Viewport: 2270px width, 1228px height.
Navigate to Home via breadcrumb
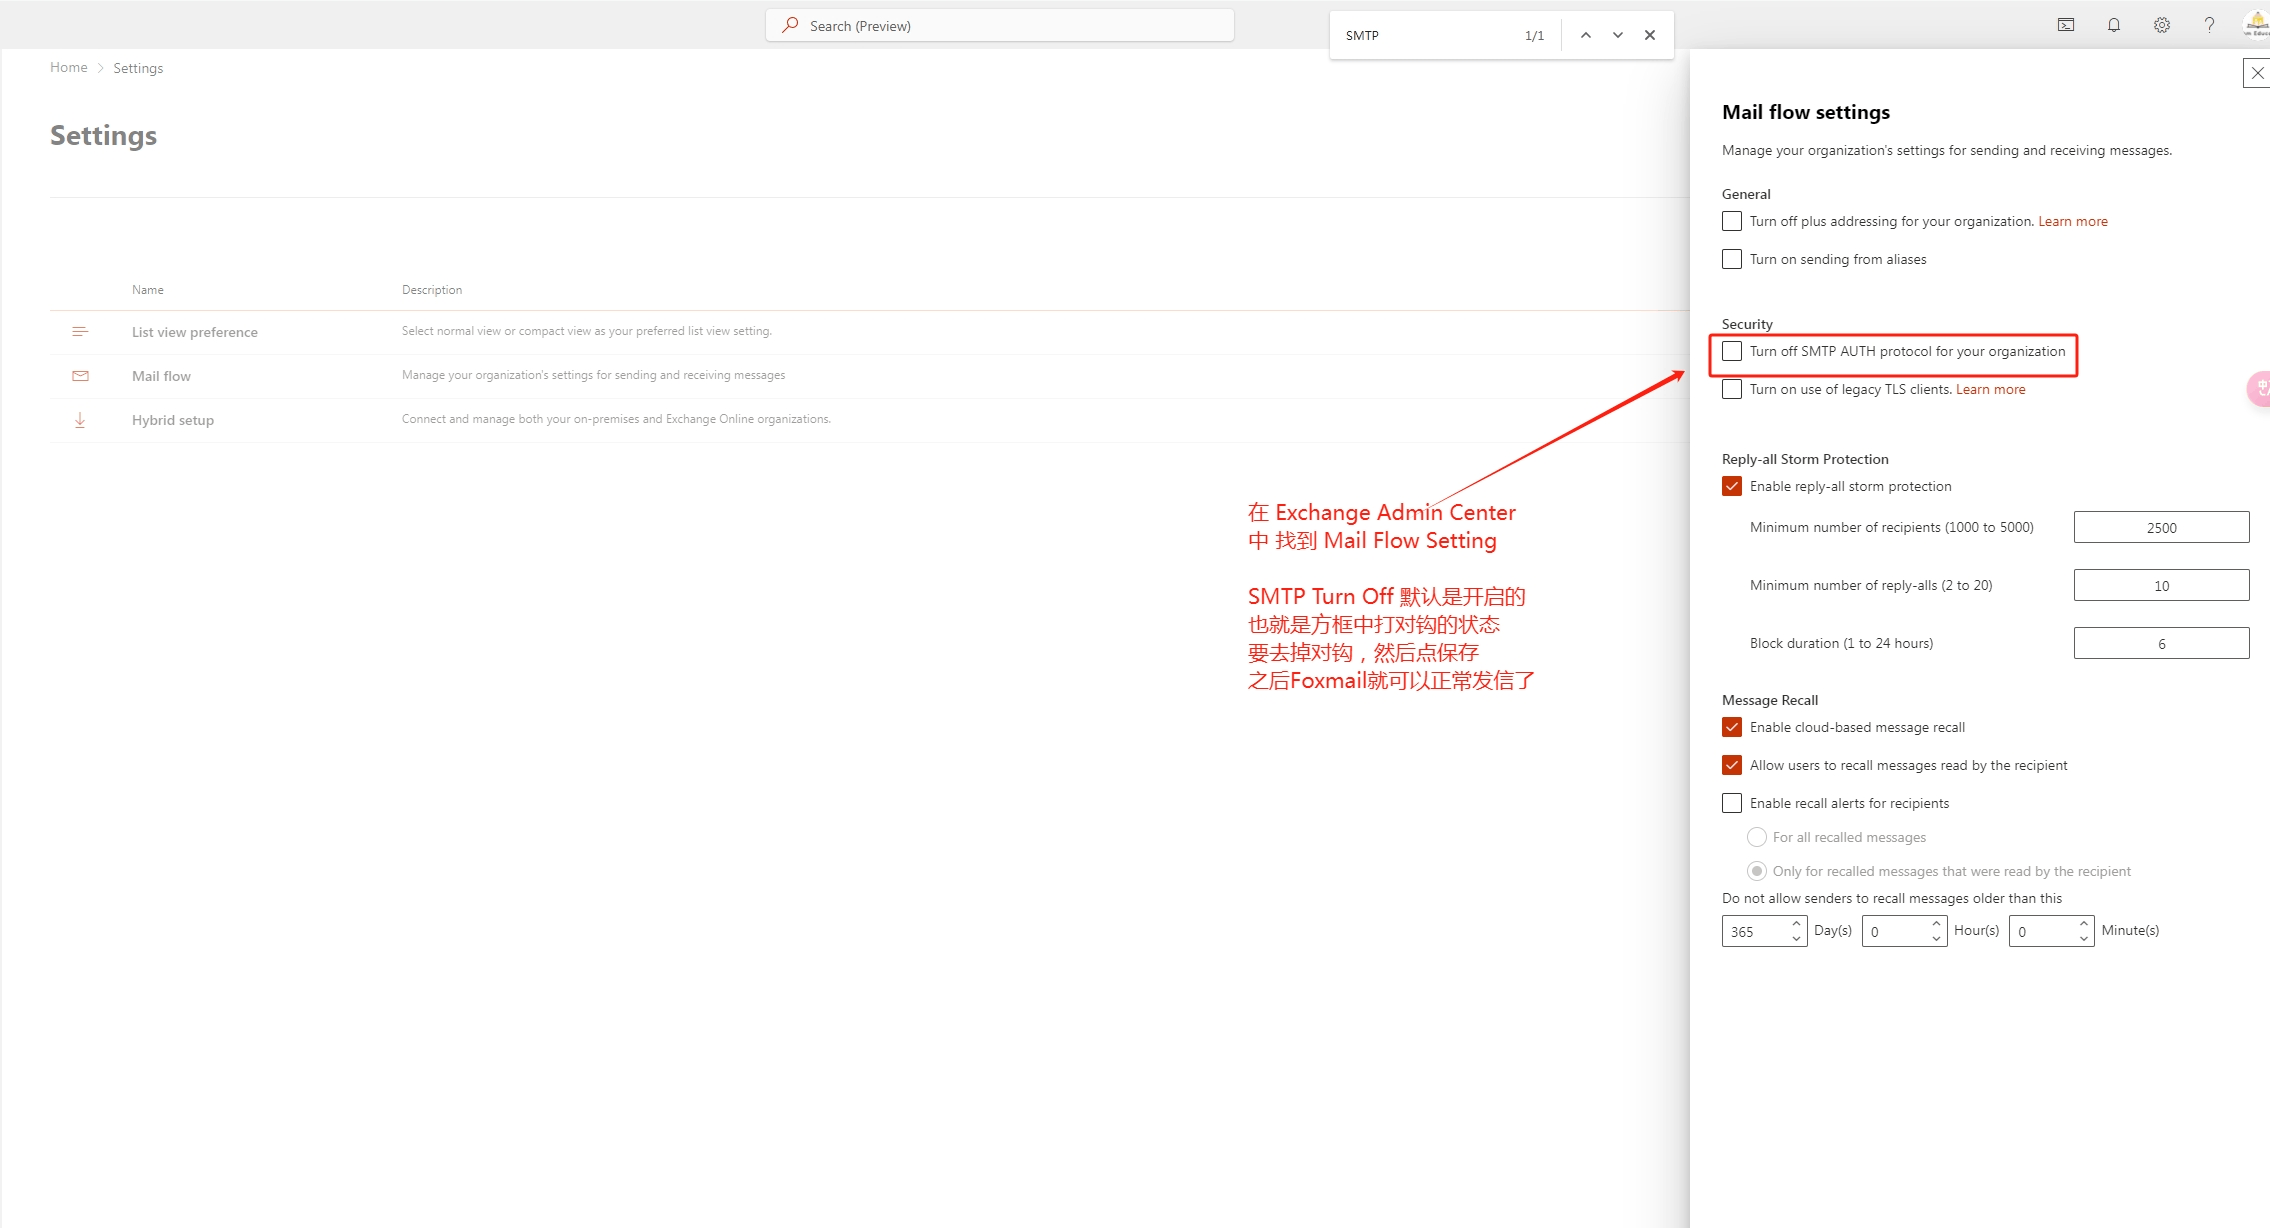(x=68, y=67)
